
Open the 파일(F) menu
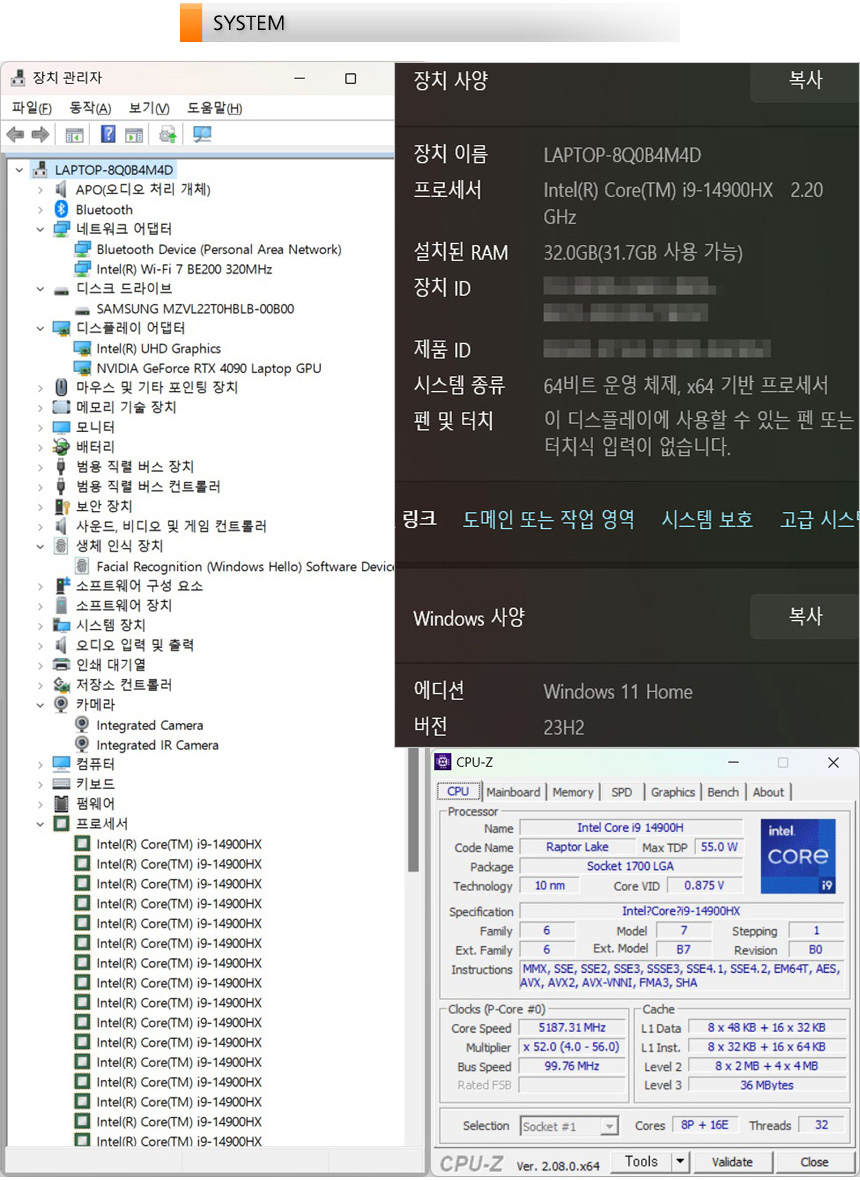[32, 108]
